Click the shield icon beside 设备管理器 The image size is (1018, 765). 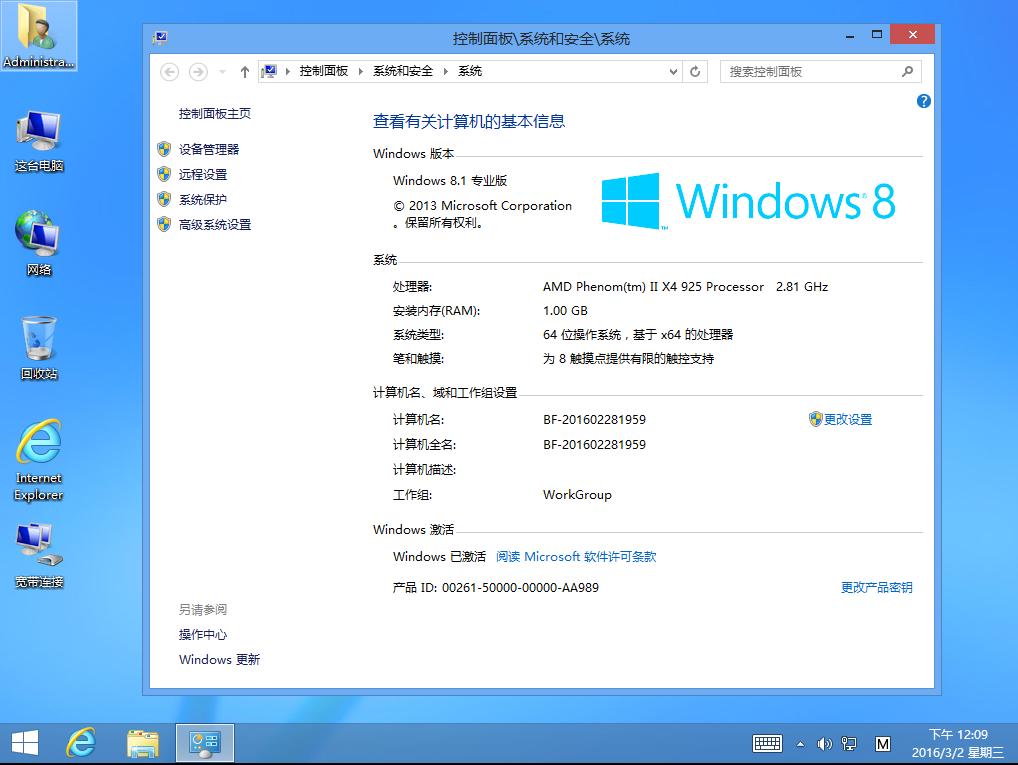[164, 149]
